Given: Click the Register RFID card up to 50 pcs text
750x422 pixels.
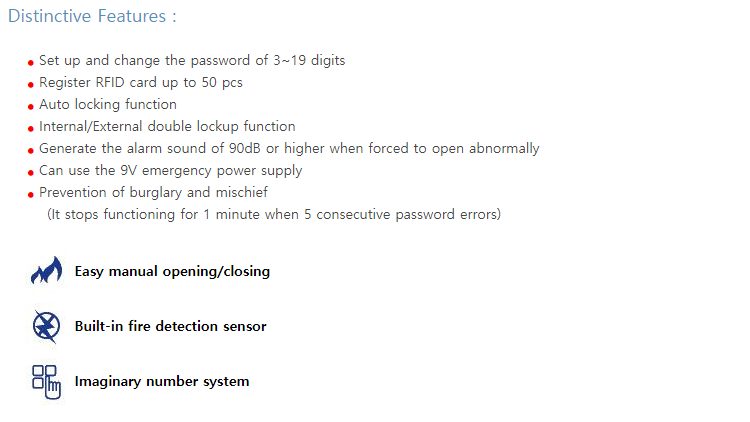Looking at the screenshot, I should point(141,83).
